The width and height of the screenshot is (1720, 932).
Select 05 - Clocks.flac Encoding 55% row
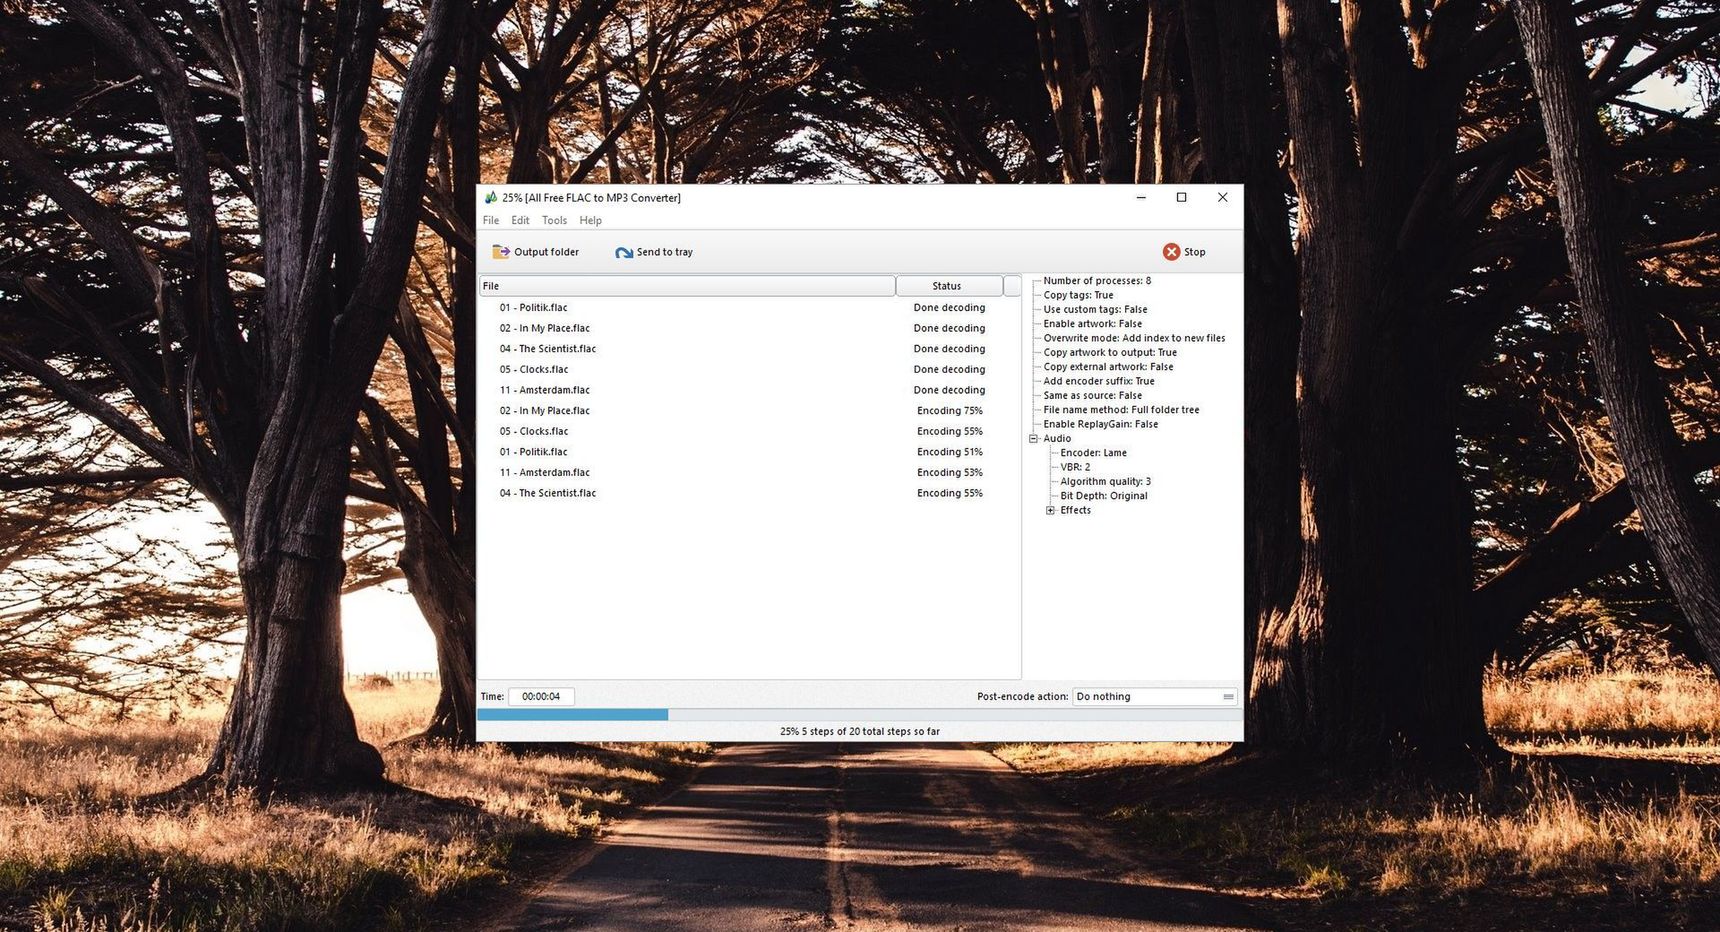(749, 432)
